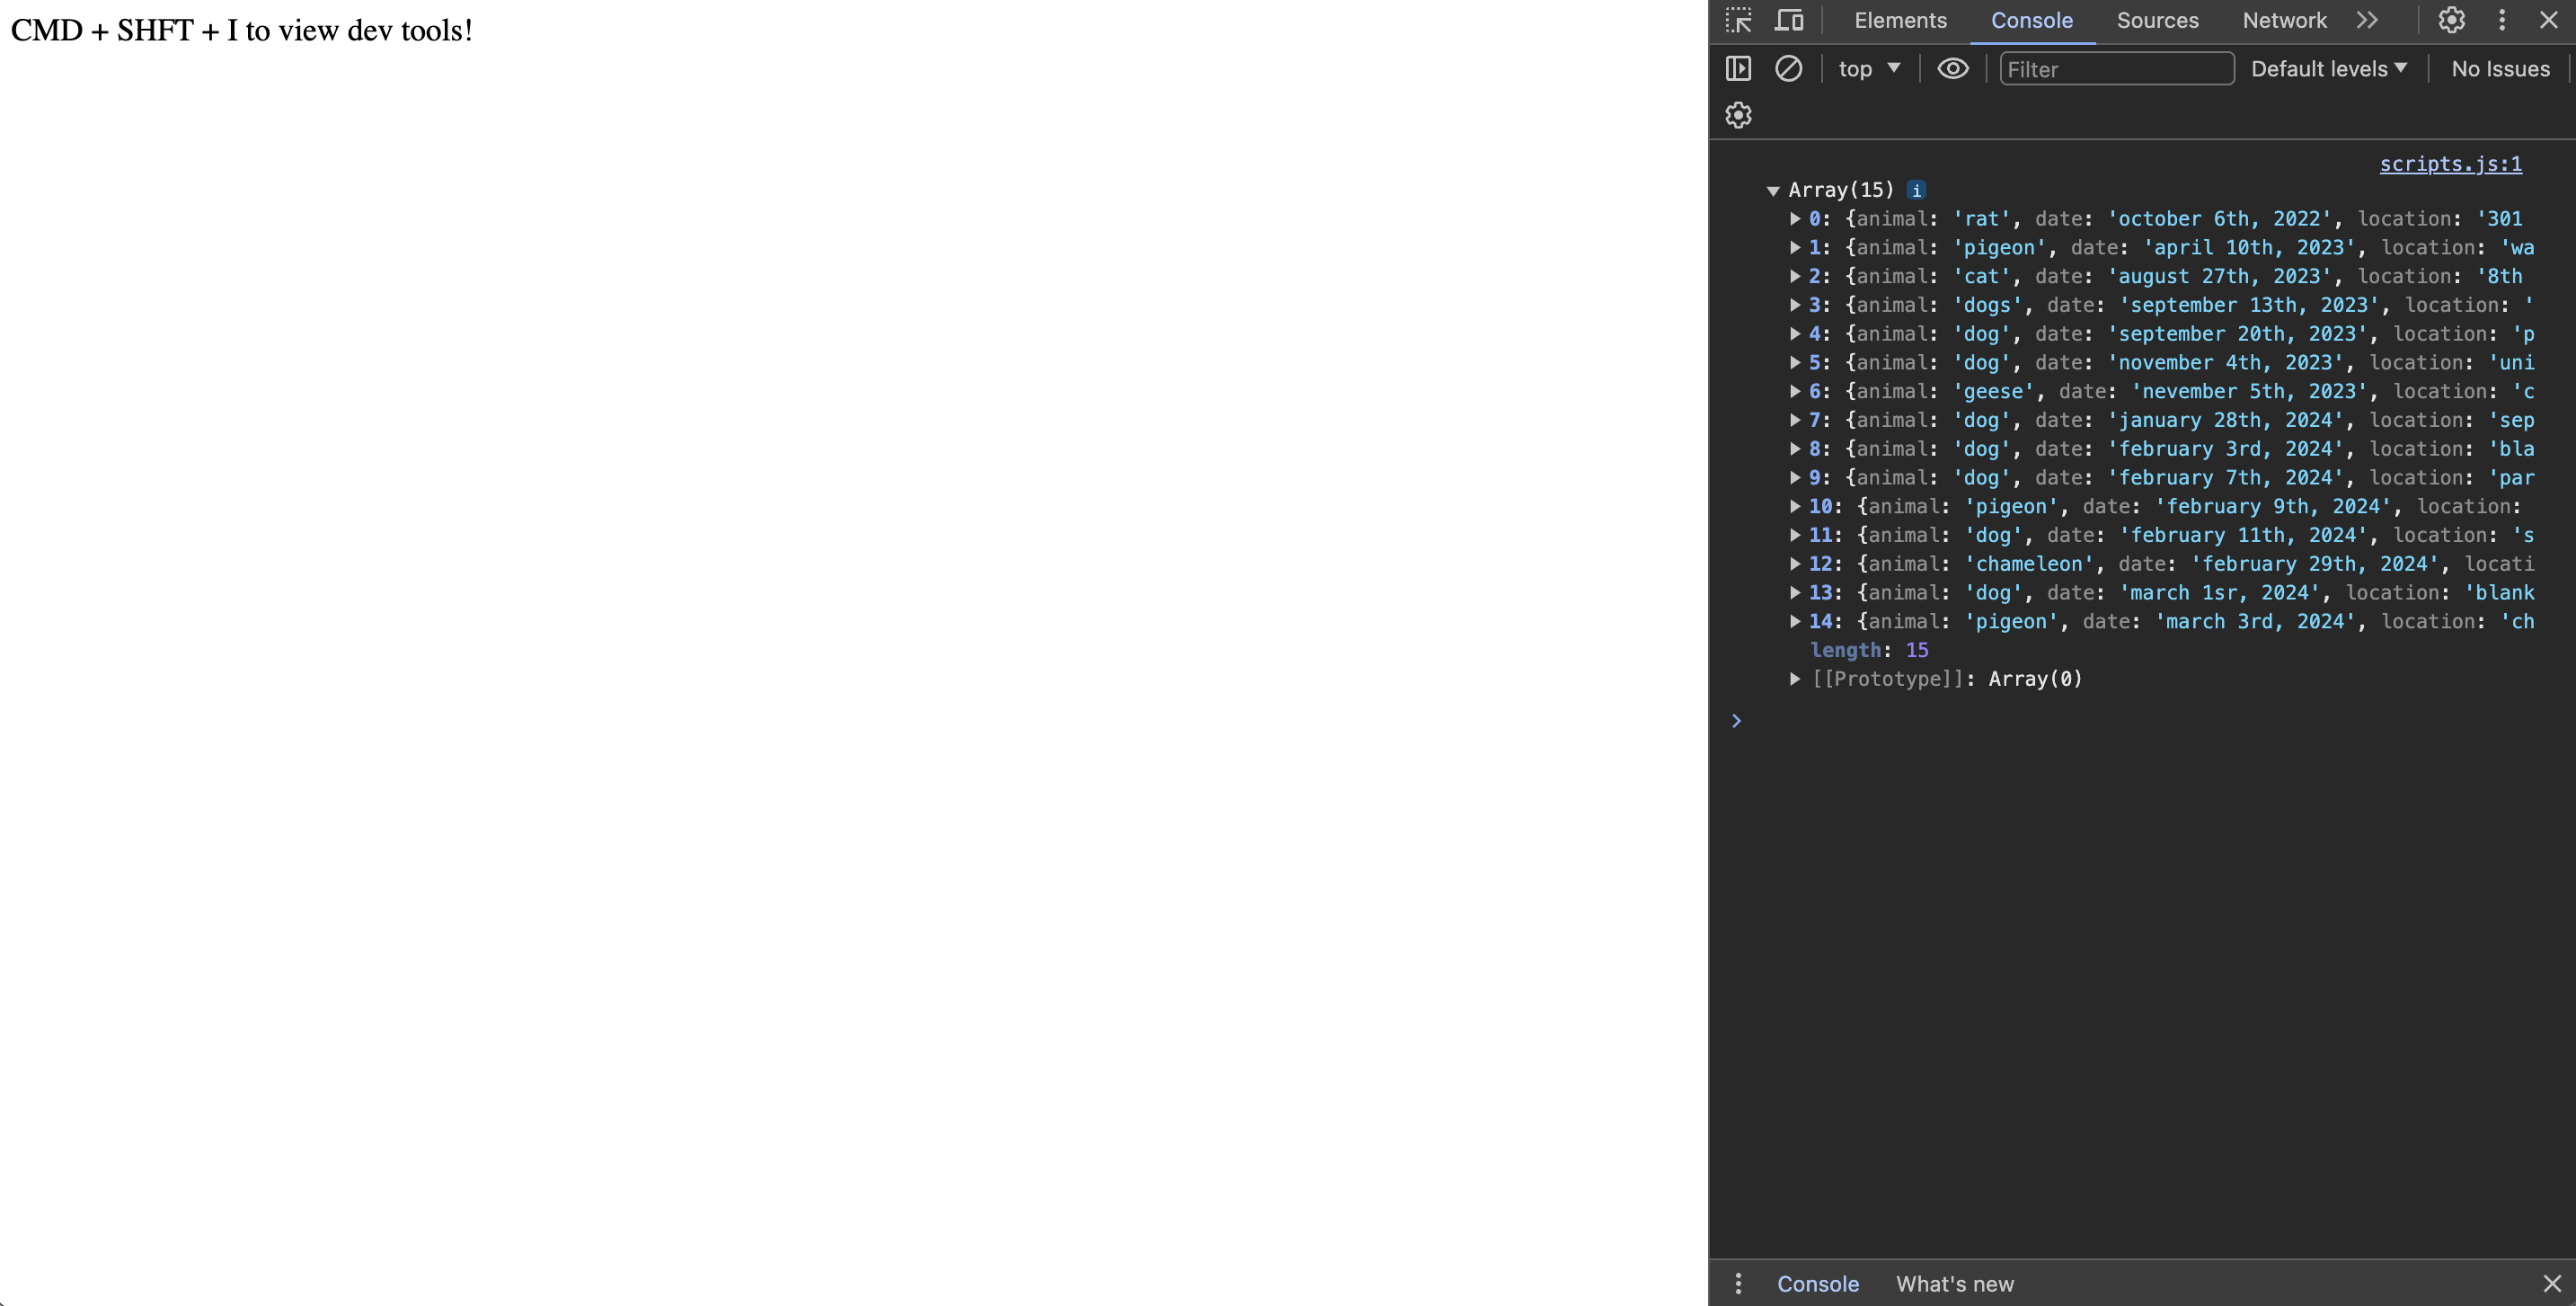Toggle the device toolbar icon
2576x1306 pixels.
coord(1789,20)
